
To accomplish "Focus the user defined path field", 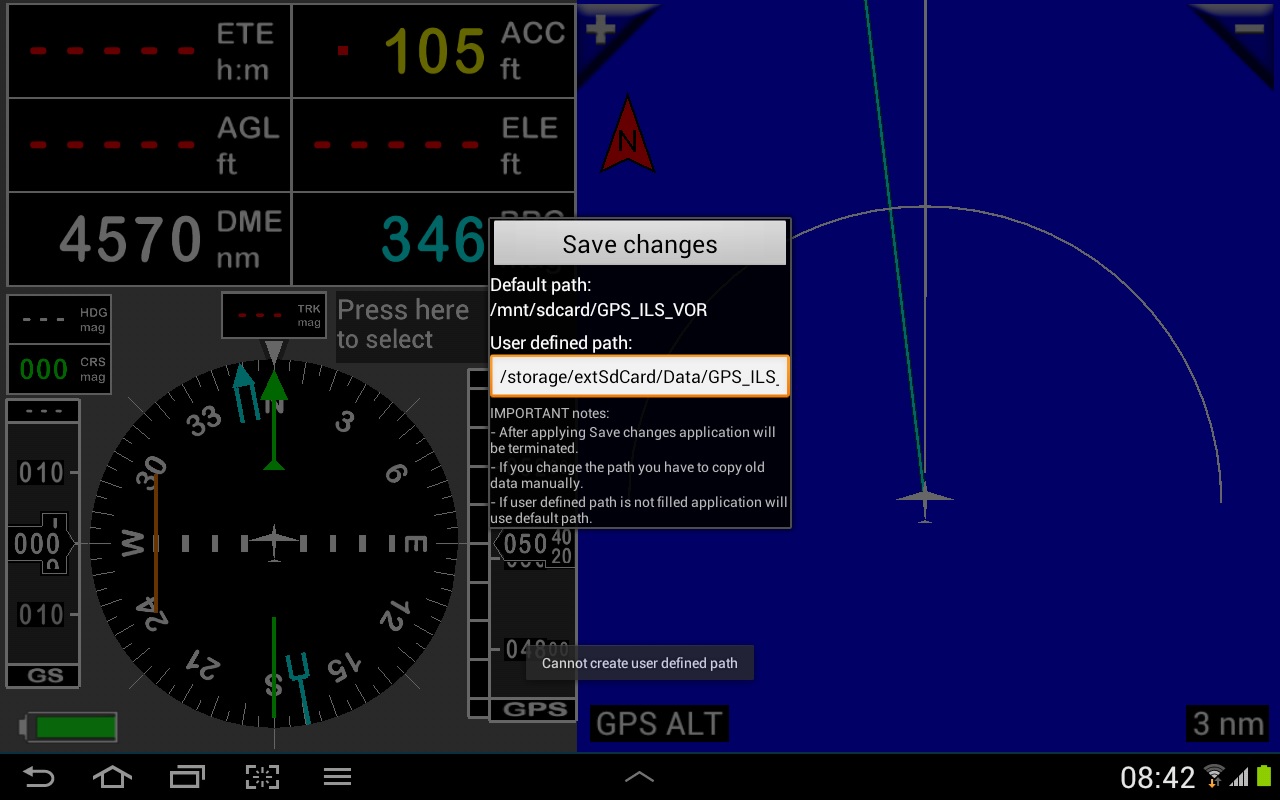I will pyautogui.click(x=640, y=376).
